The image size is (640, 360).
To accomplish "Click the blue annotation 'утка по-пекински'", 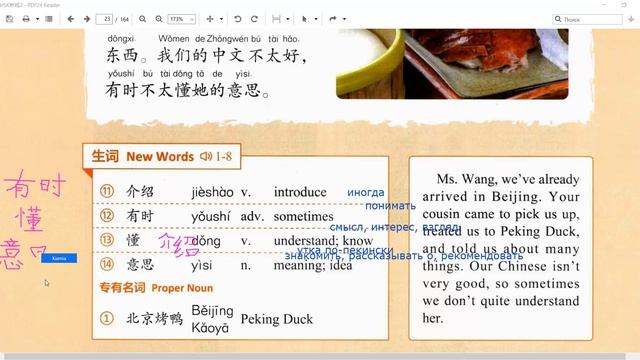I will (x=345, y=249).
